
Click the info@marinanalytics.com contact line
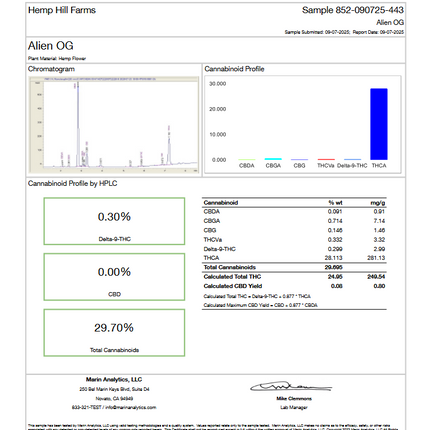[114, 407]
